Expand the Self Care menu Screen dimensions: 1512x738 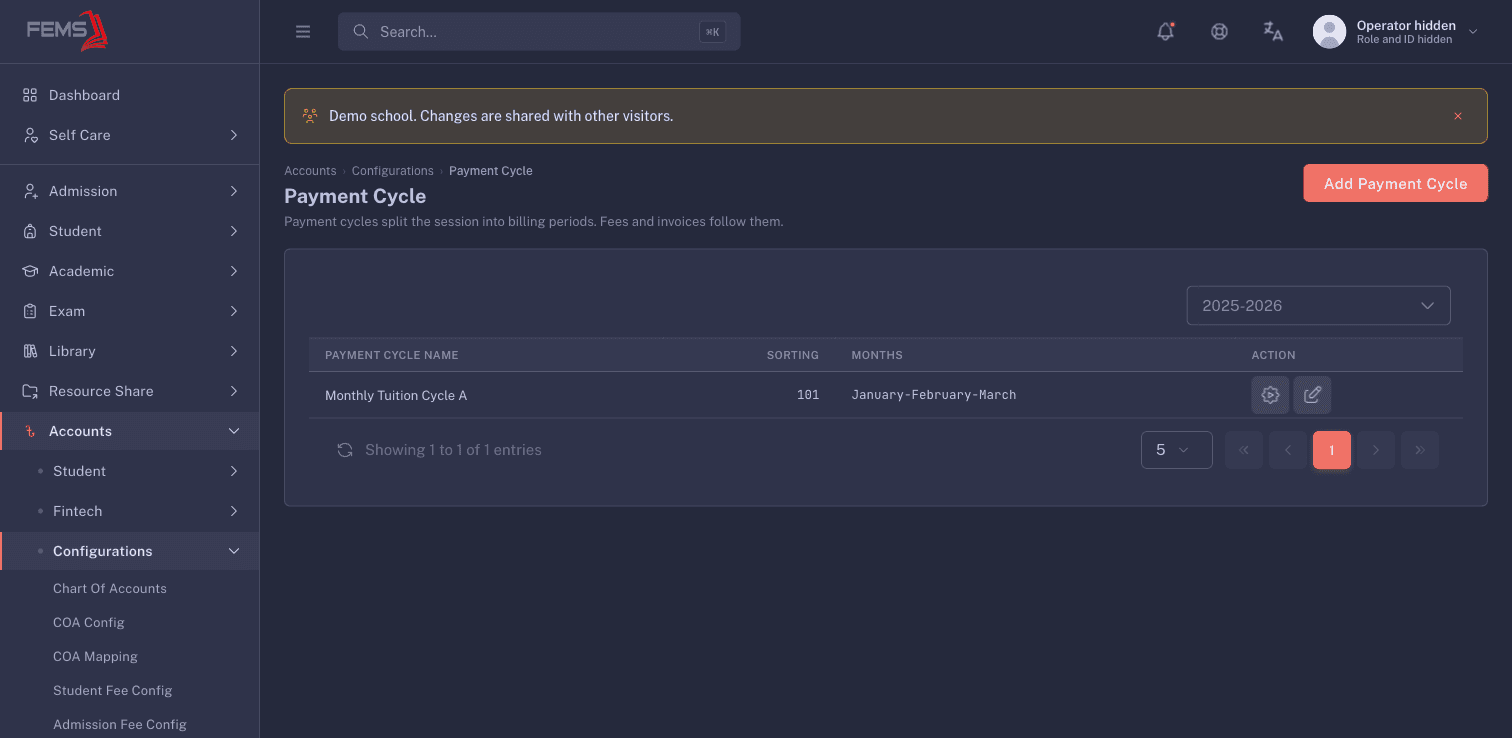(x=130, y=135)
